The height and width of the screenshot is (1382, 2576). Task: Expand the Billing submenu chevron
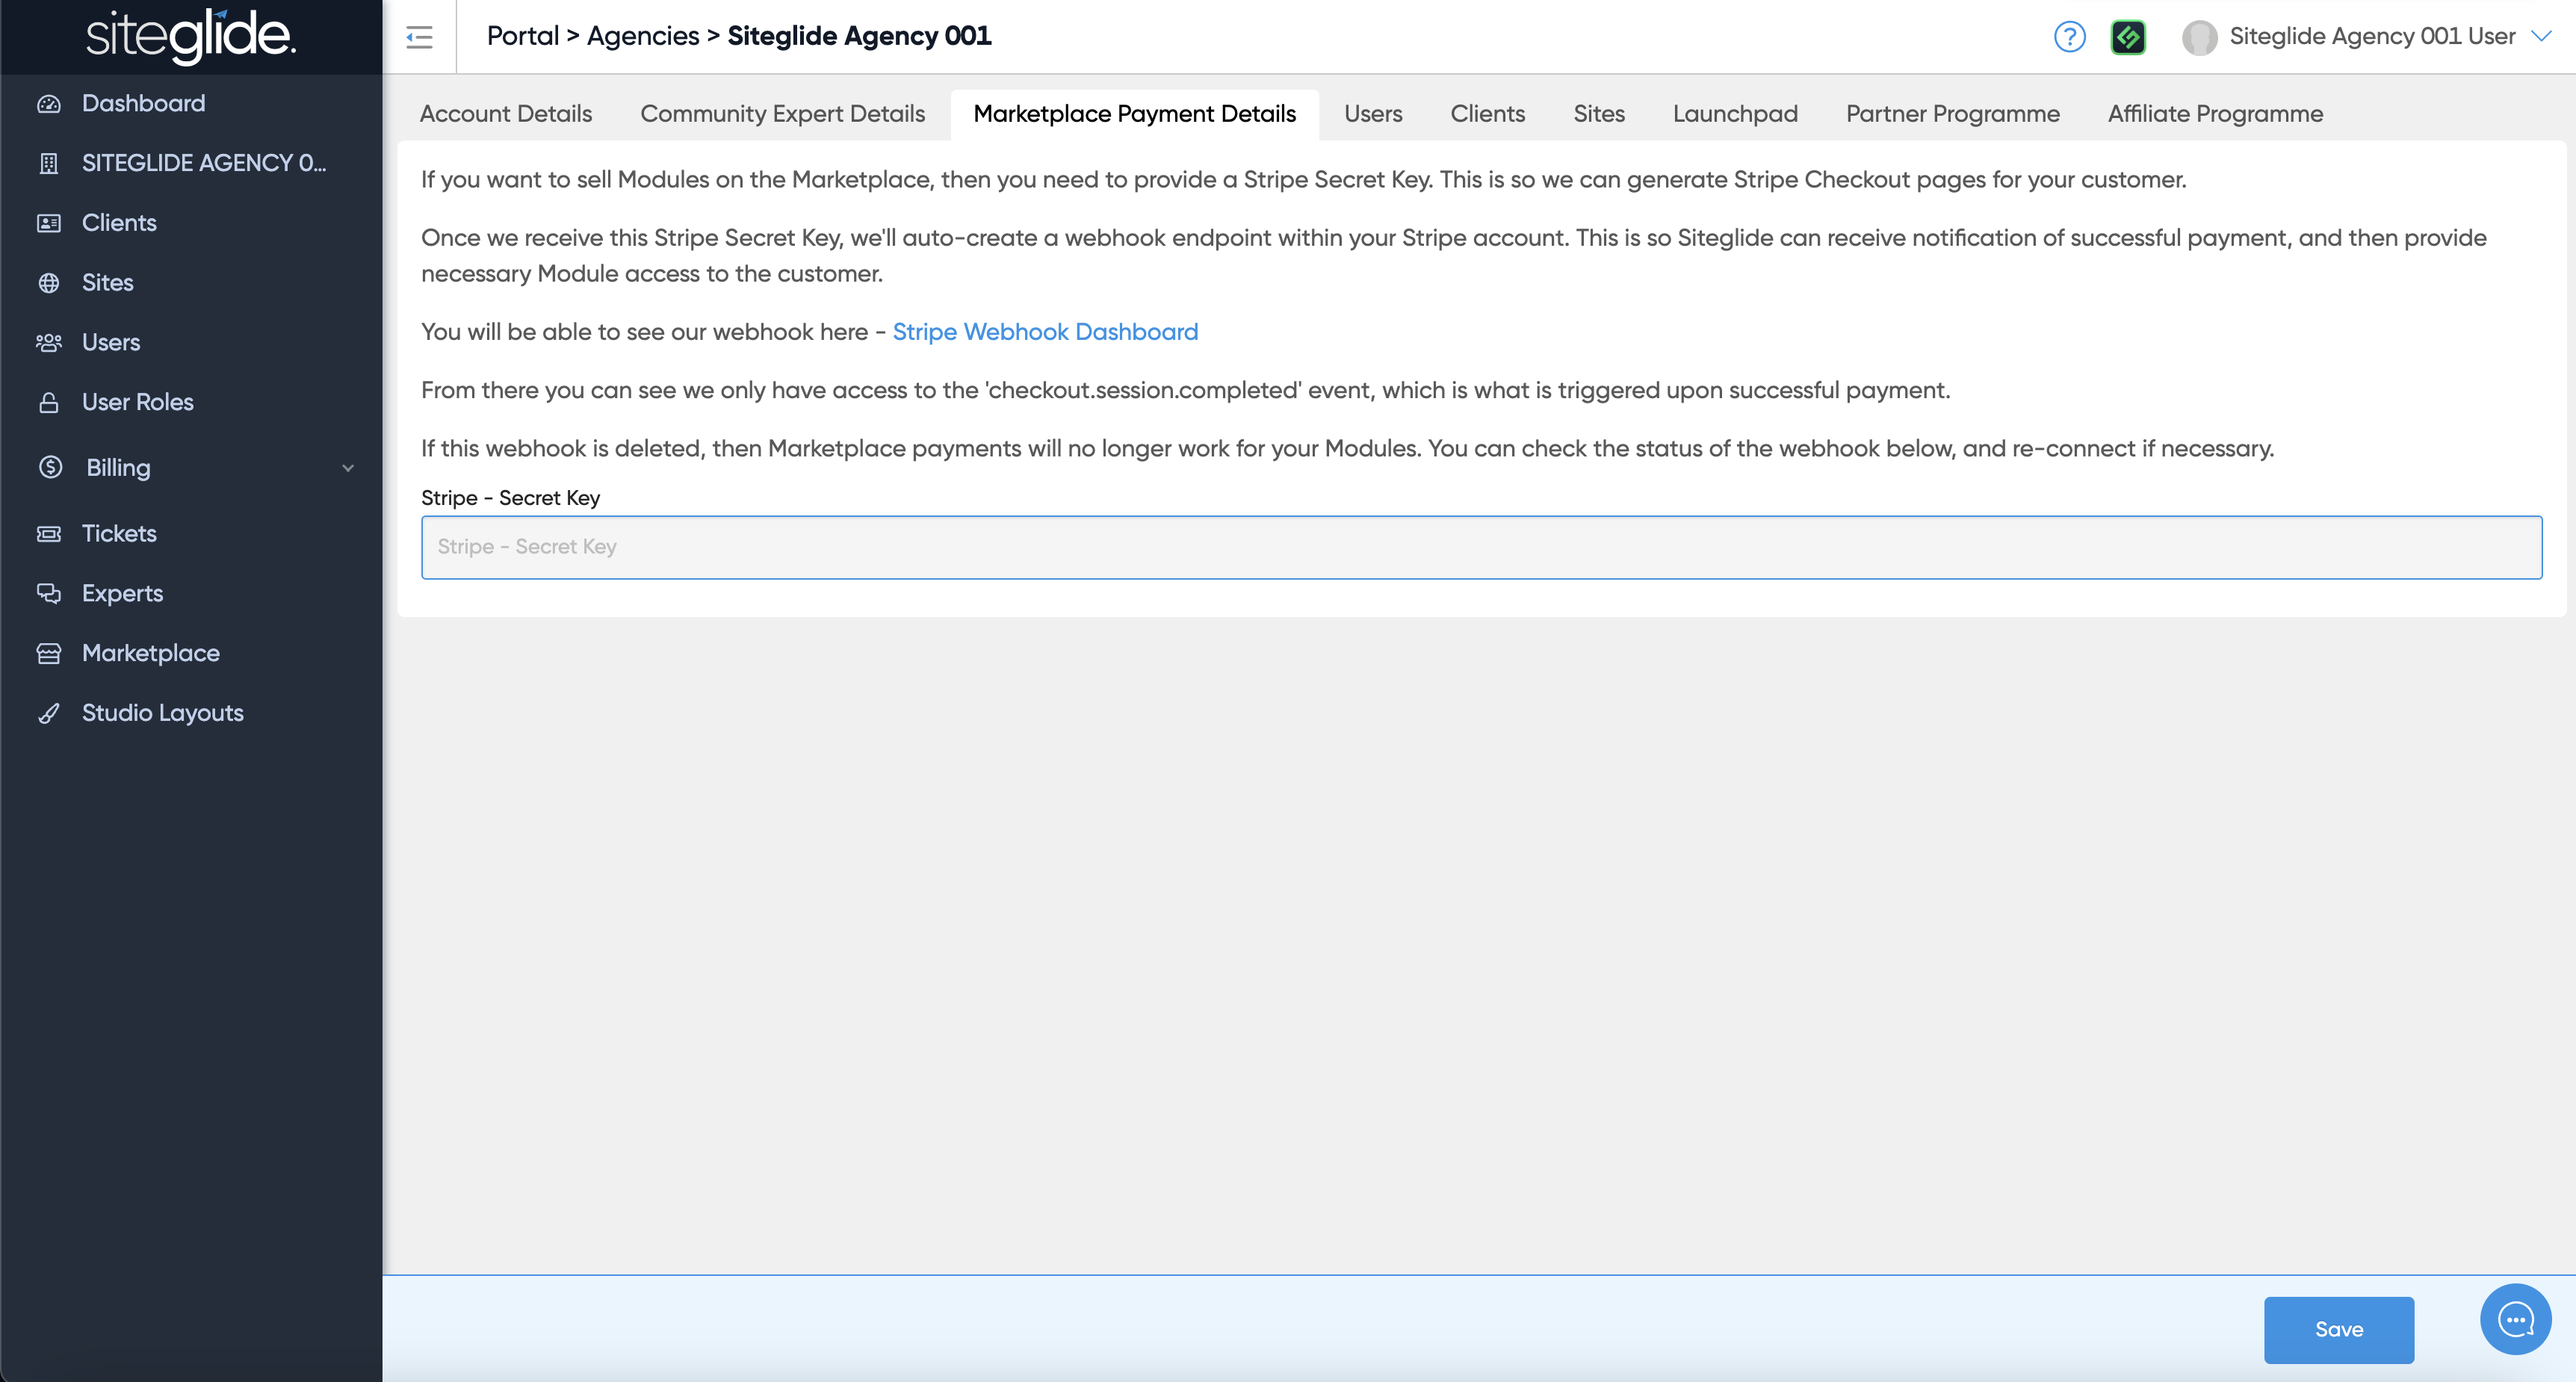click(x=348, y=468)
